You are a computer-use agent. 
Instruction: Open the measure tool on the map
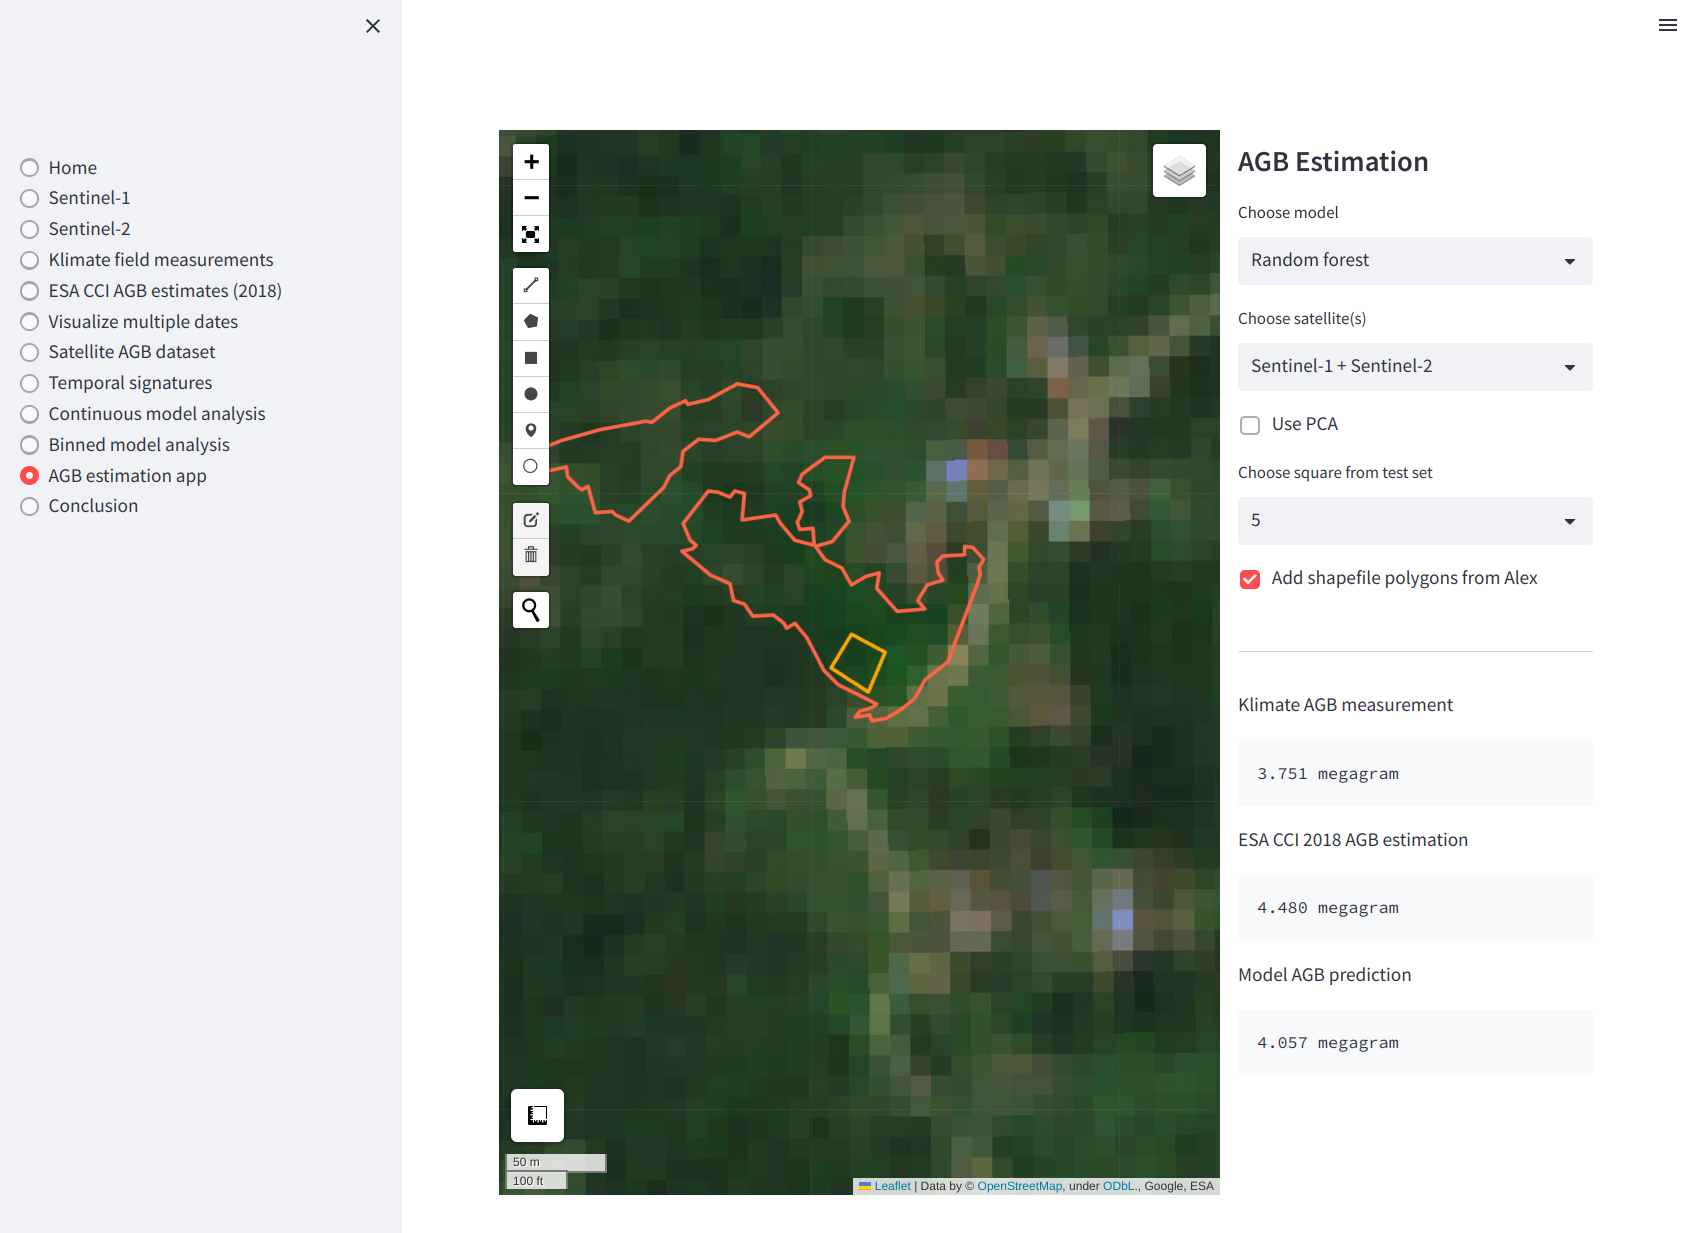[x=537, y=1115]
